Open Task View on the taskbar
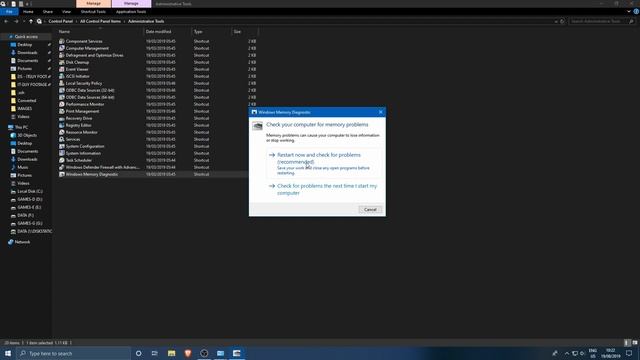Viewport: 640px width, 360px height. (155, 353)
